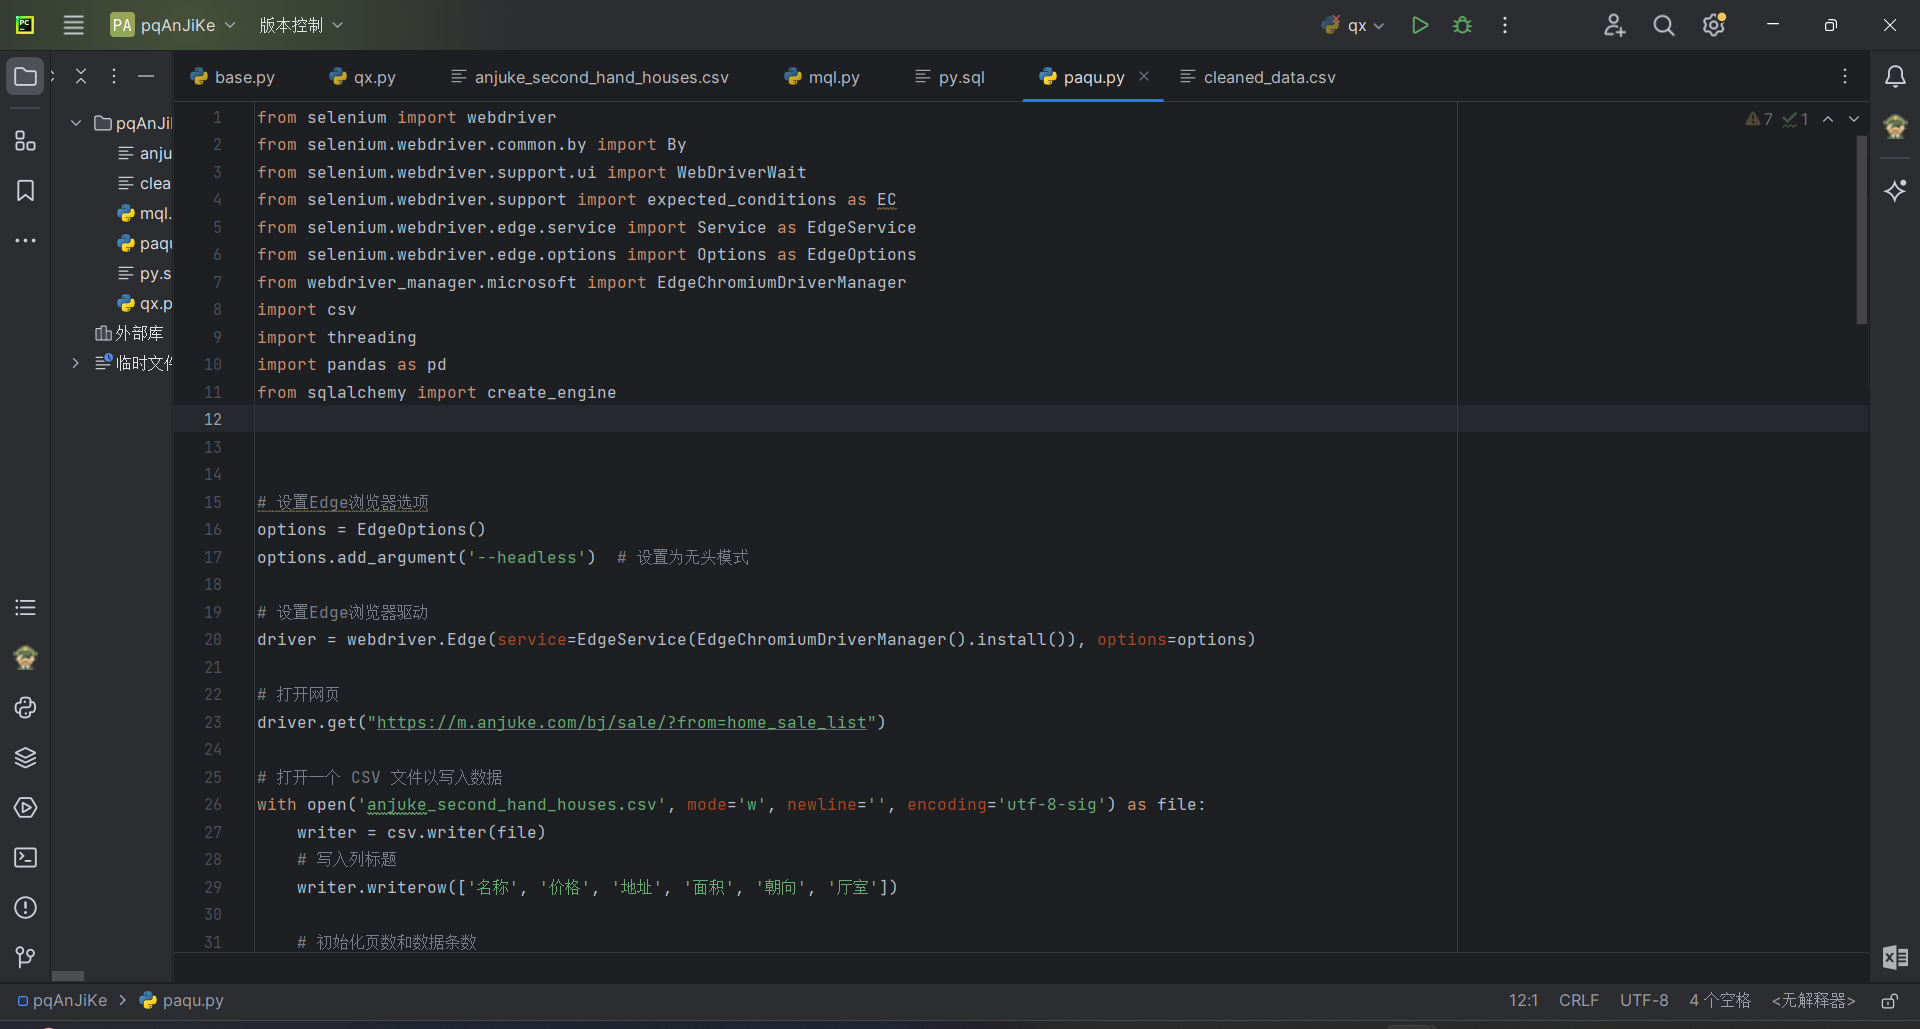Open IDE settings gear
The width and height of the screenshot is (1920, 1029).
pyautogui.click(x=1714, y=25)
